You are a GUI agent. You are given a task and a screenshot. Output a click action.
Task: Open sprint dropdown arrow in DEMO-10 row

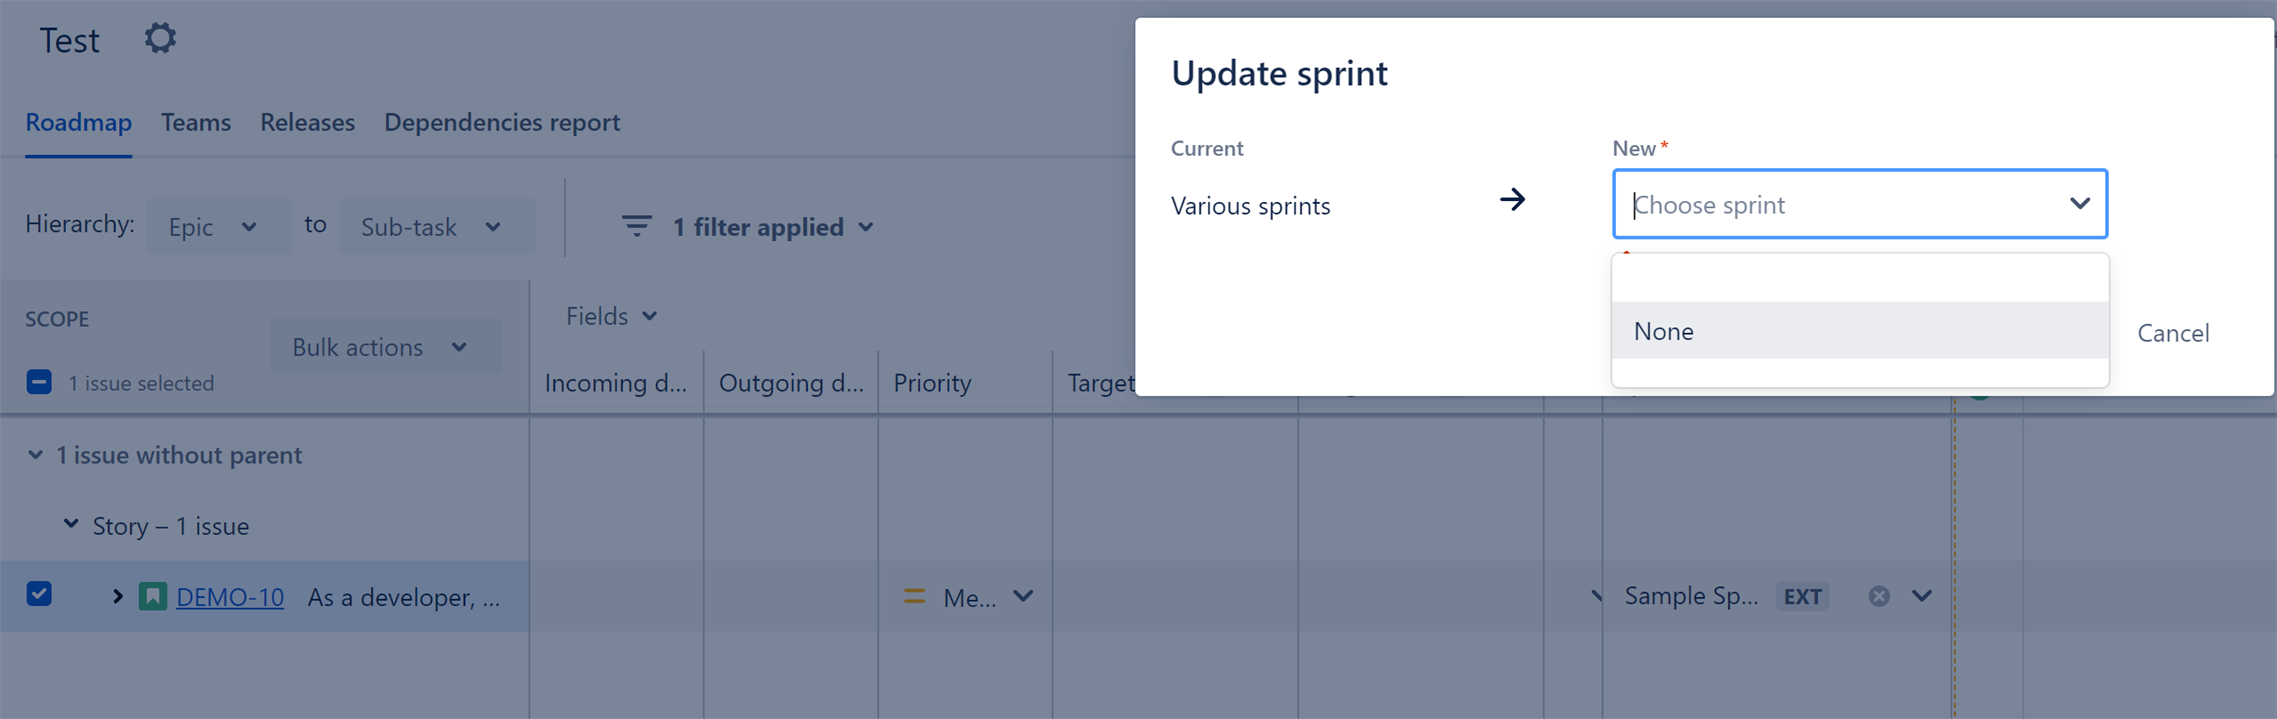(1922, 596)
